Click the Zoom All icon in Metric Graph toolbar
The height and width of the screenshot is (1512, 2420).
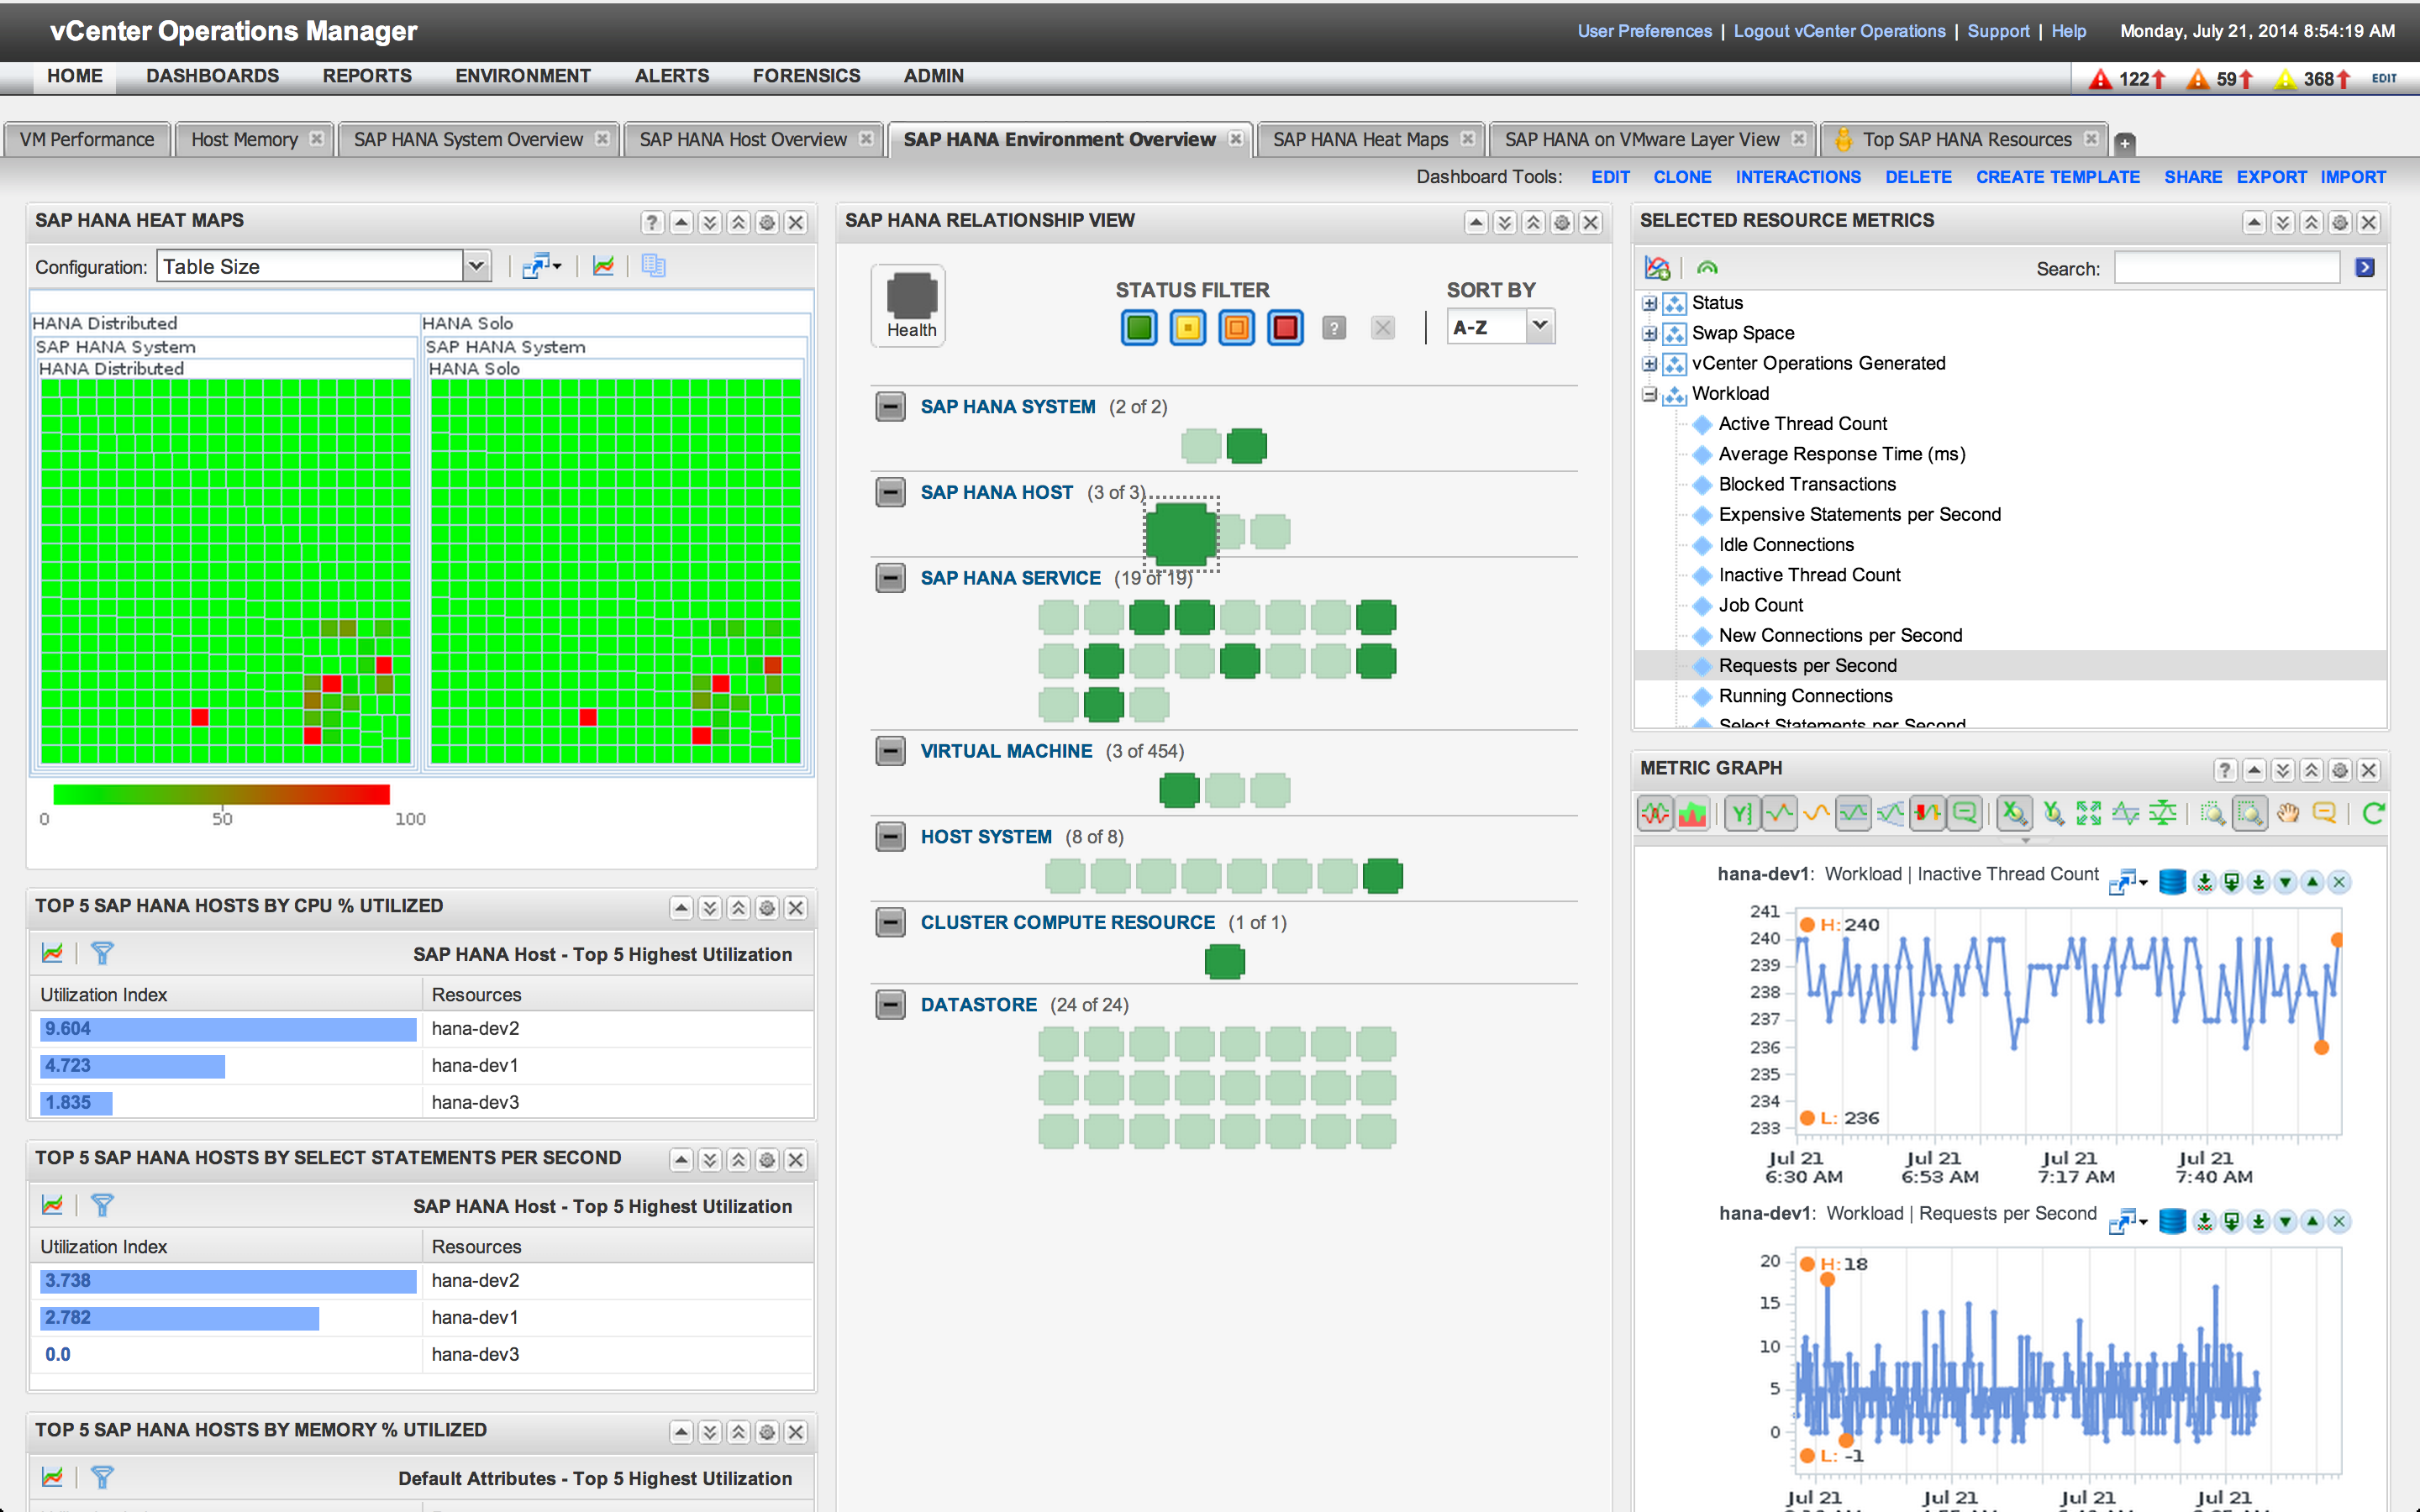(2089, 813)
